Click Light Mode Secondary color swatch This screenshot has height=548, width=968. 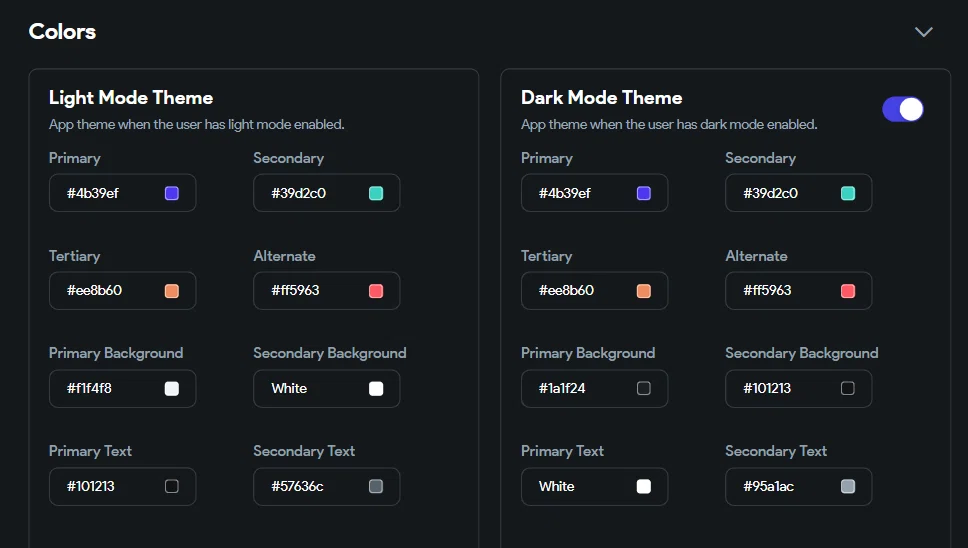click(376, 193)
